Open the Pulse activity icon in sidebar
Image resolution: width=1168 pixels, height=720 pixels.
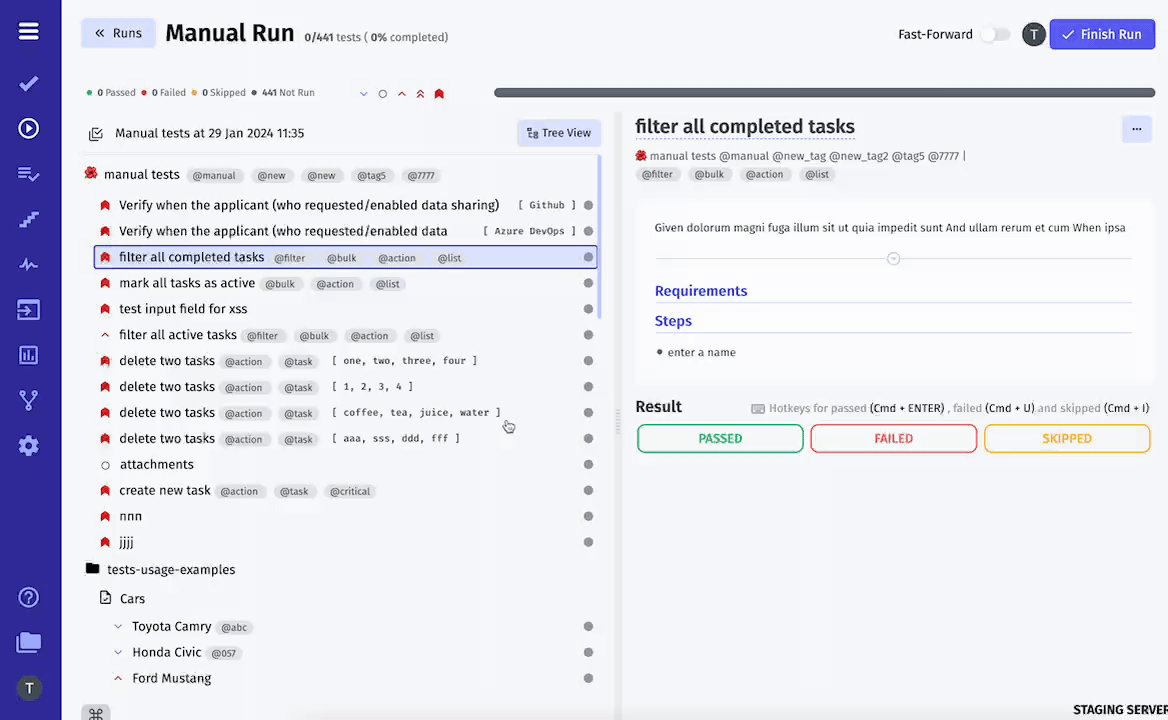coord(28,264)
